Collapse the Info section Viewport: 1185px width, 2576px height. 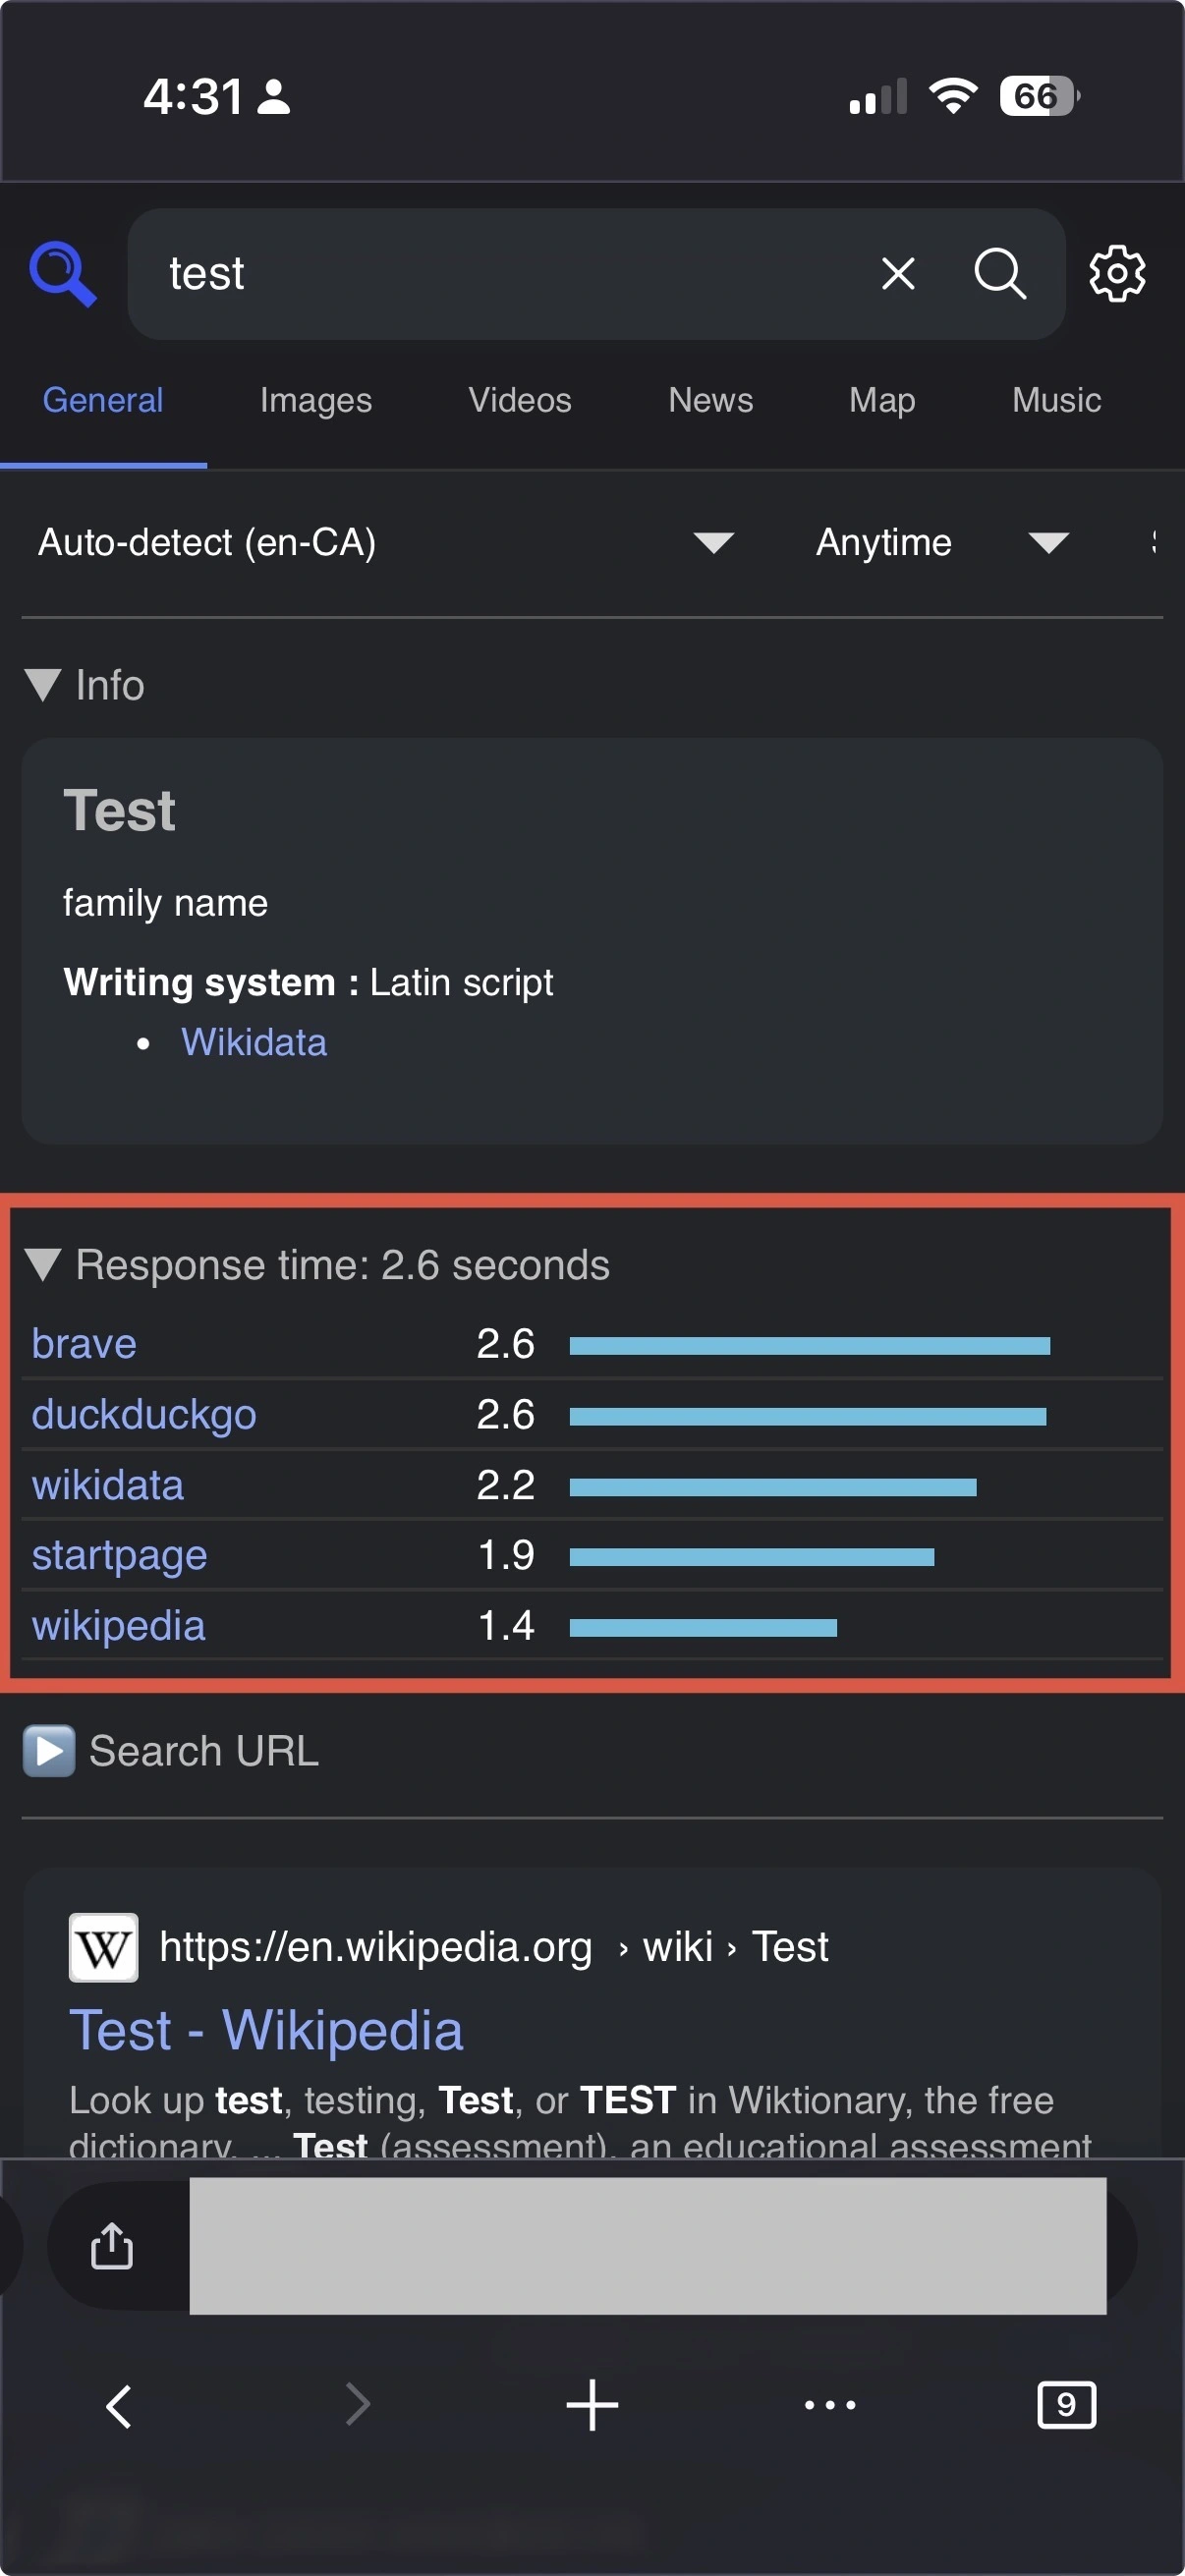[85, 686]
